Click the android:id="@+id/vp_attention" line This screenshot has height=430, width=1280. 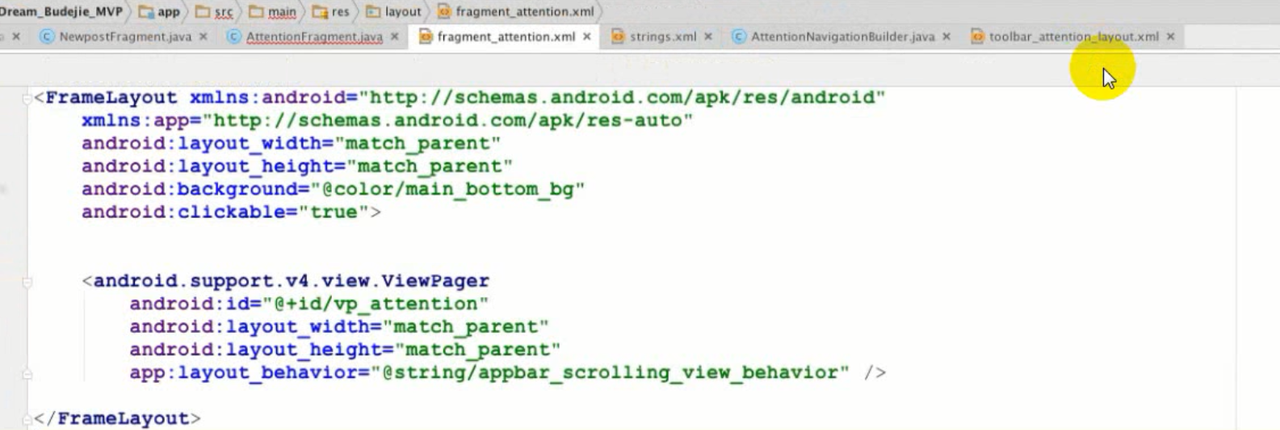point(309,304)
